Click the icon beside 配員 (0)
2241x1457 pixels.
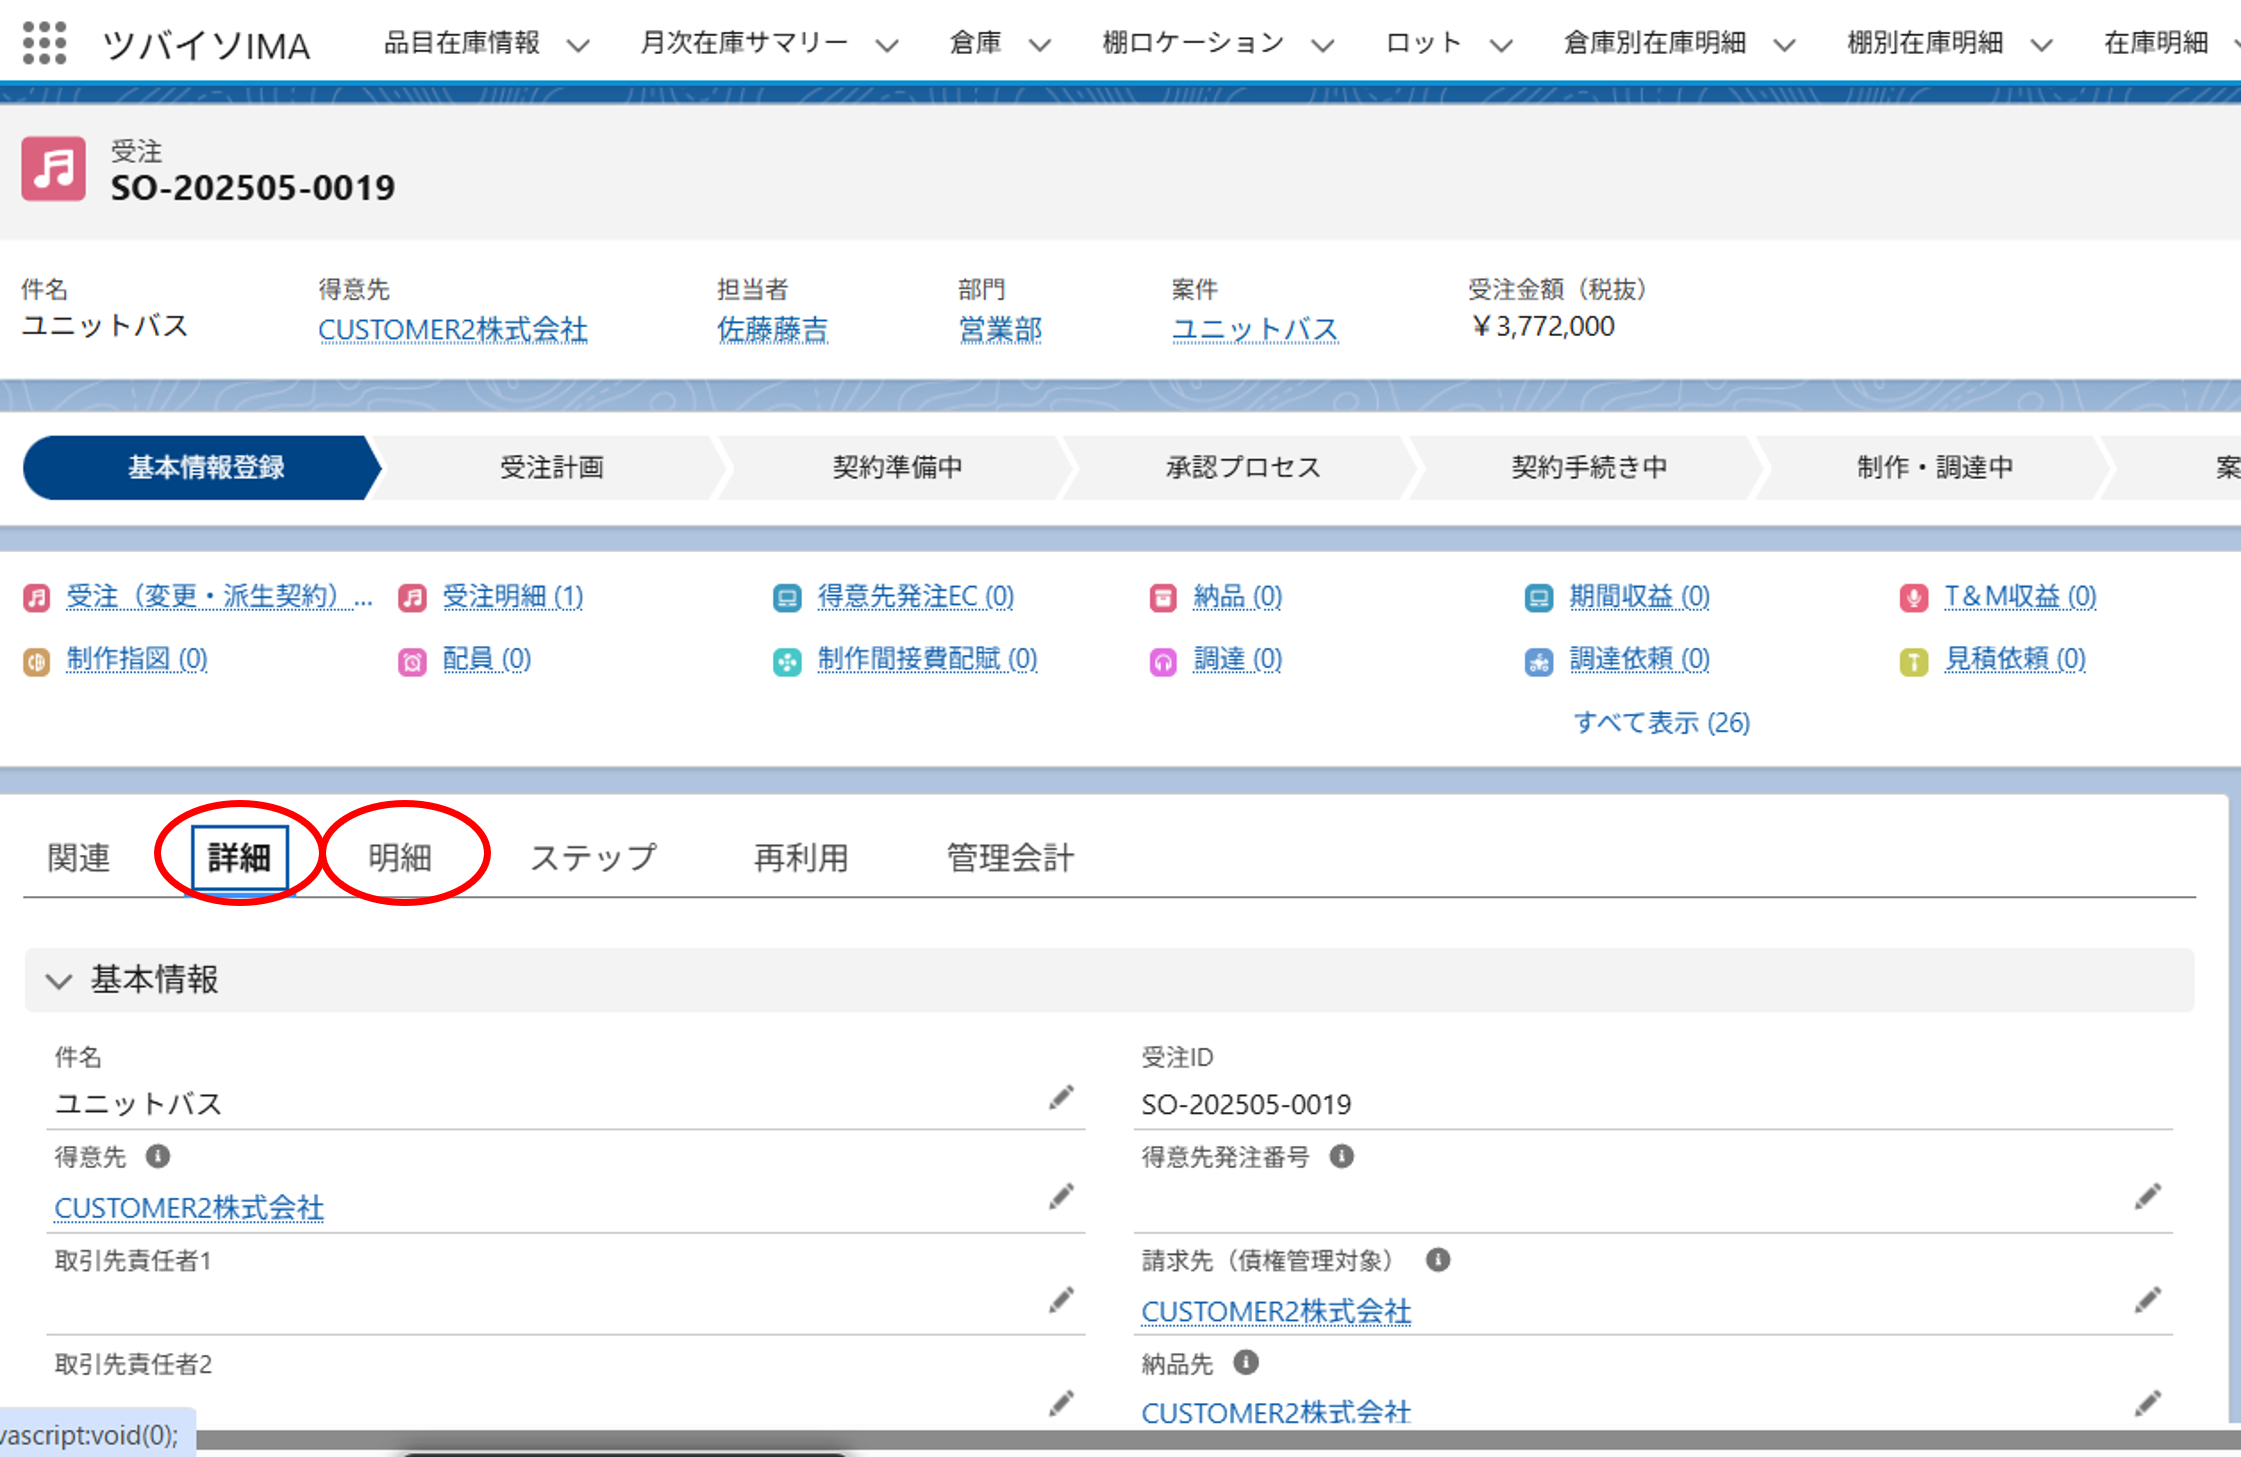(412, 661)
